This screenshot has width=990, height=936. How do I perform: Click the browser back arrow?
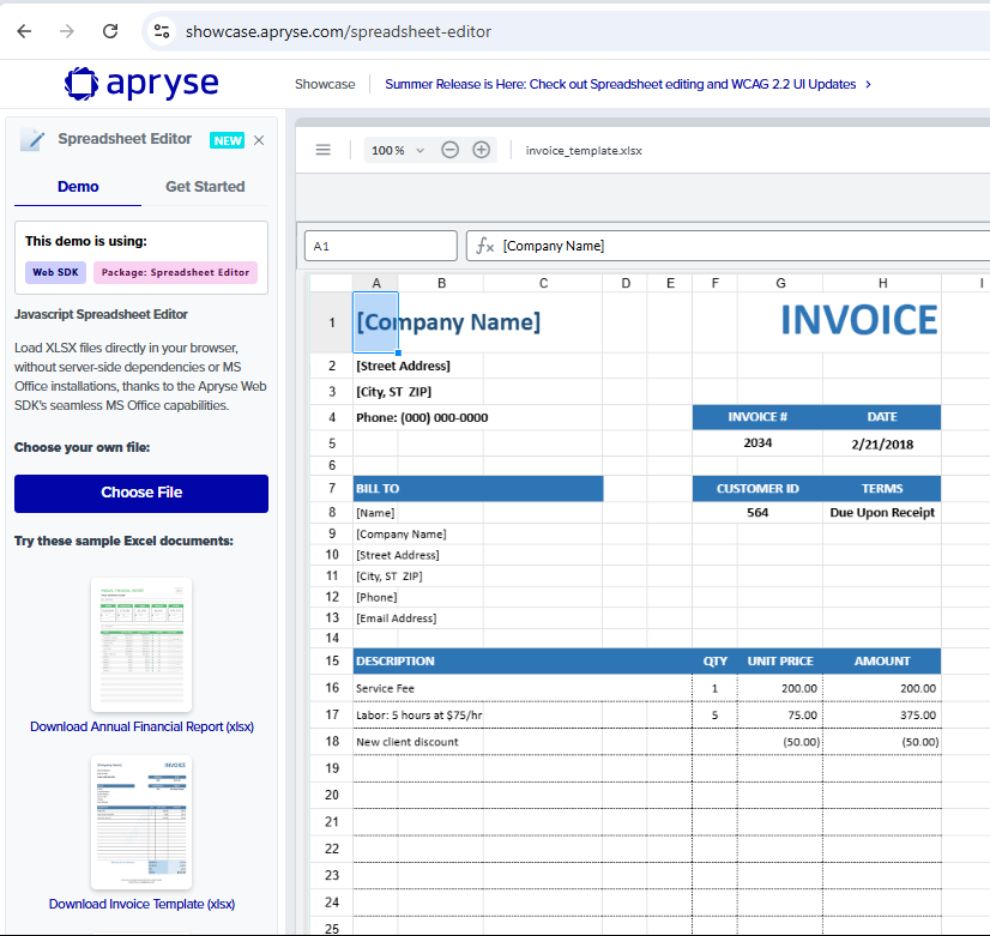coord(24,31)
